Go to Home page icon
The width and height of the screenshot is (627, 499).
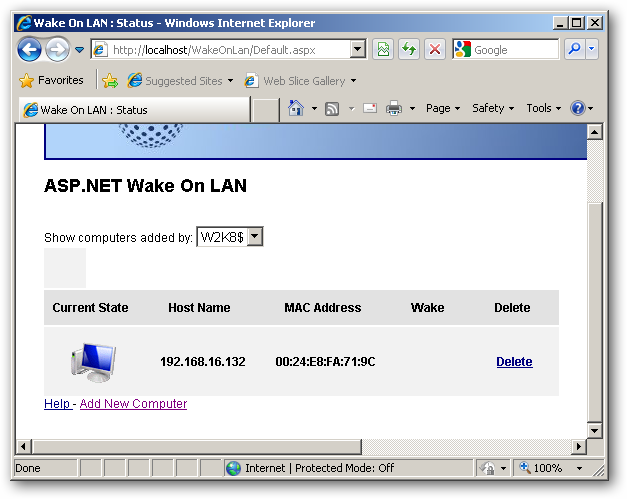click(296, 108)
